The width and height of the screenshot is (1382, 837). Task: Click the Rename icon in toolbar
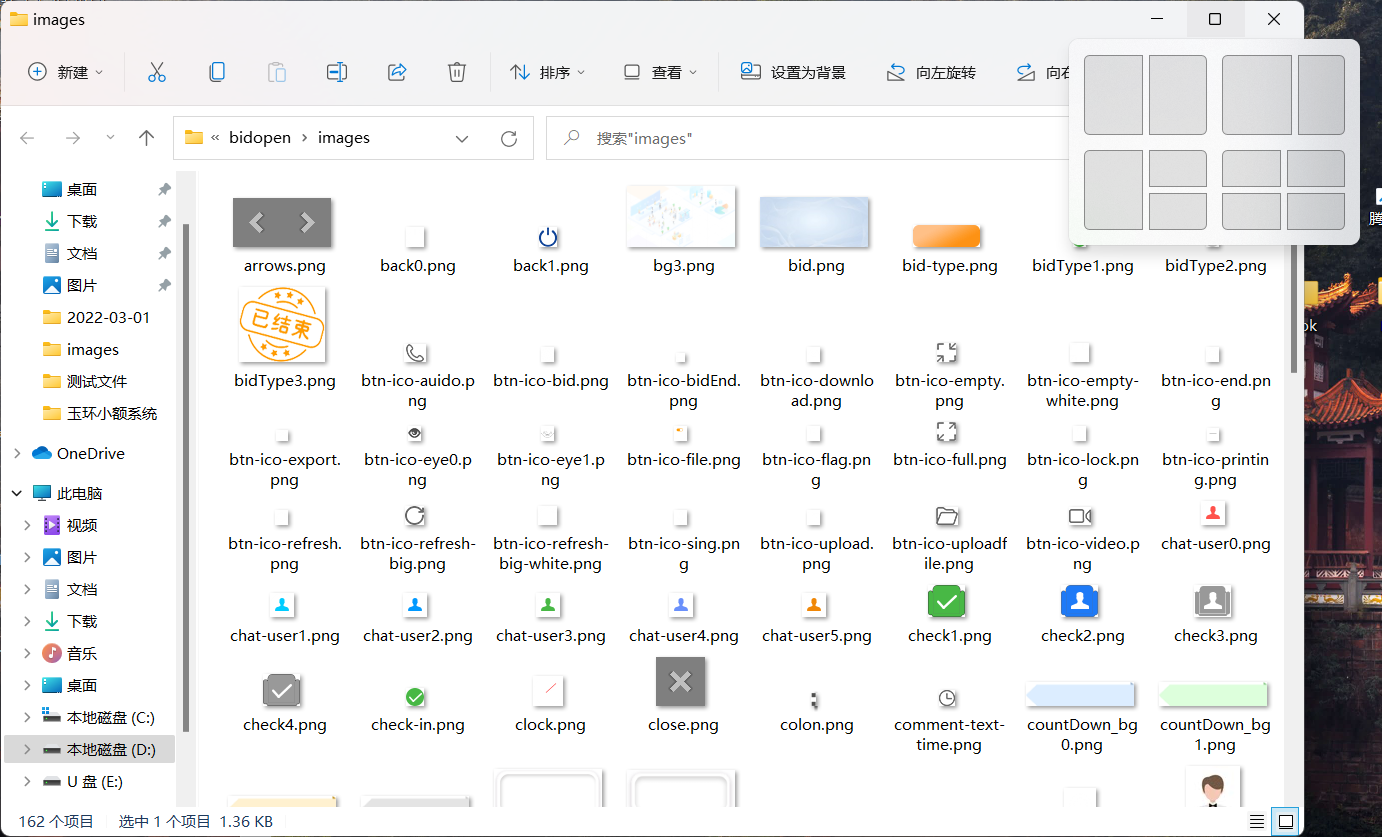(x=337, y=72)
